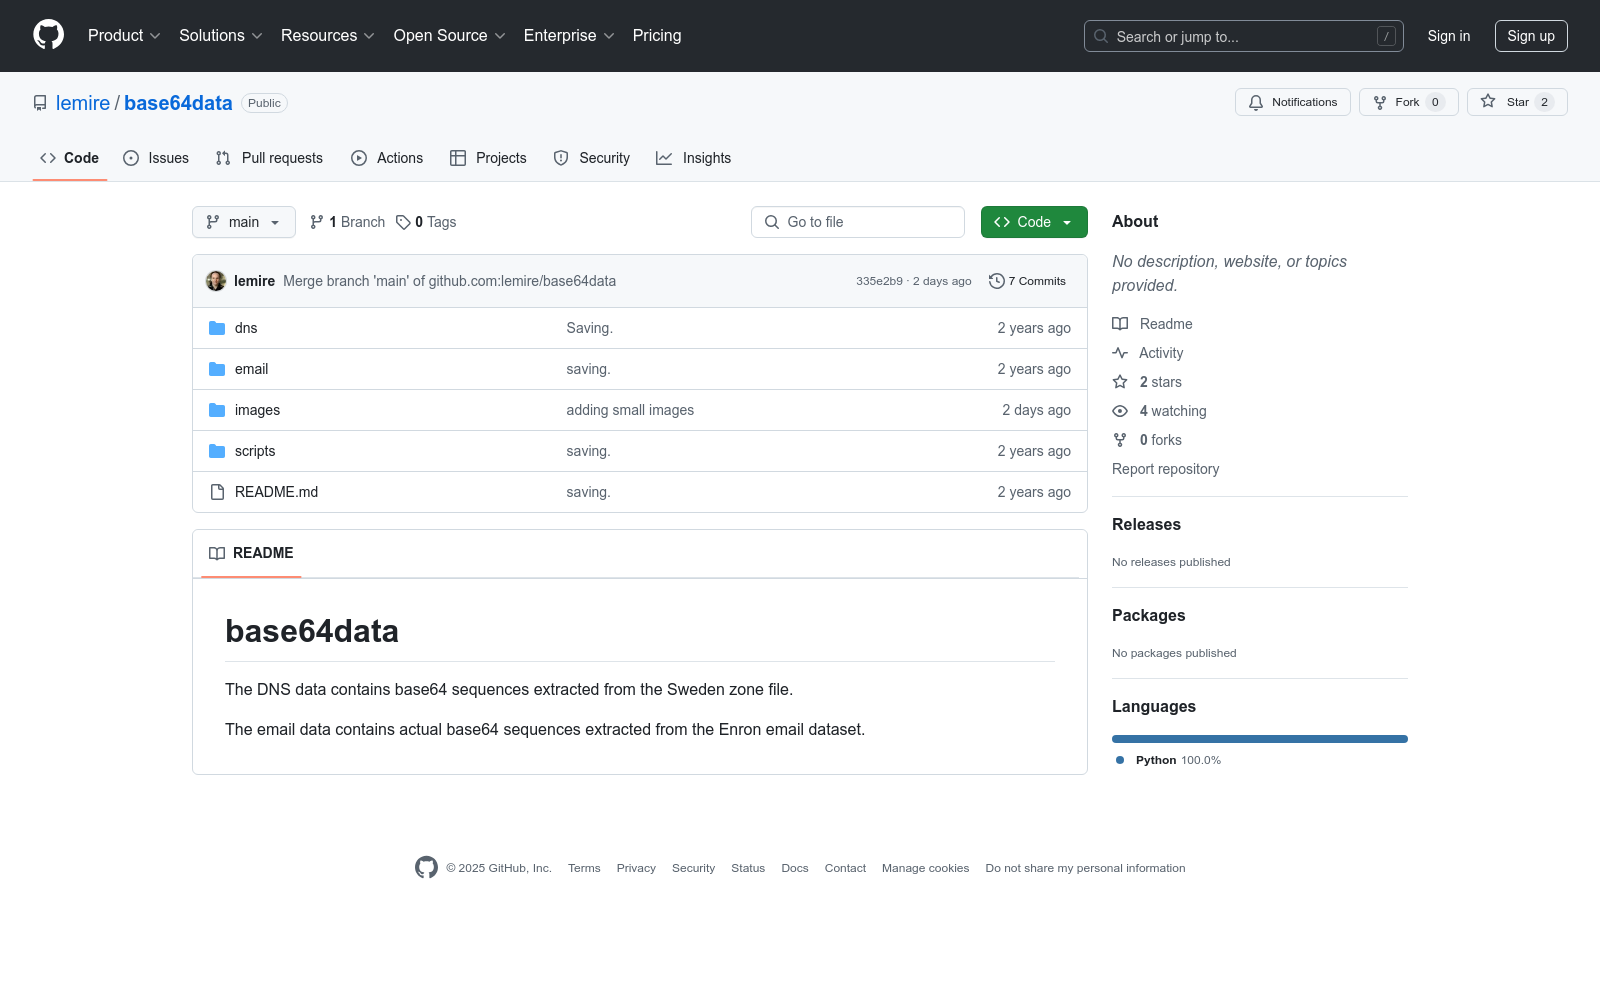The width and height of the screenshot is (1600, 1000).
Task: Click the Readme book icon in About
Action: [x=1120, y=324]
